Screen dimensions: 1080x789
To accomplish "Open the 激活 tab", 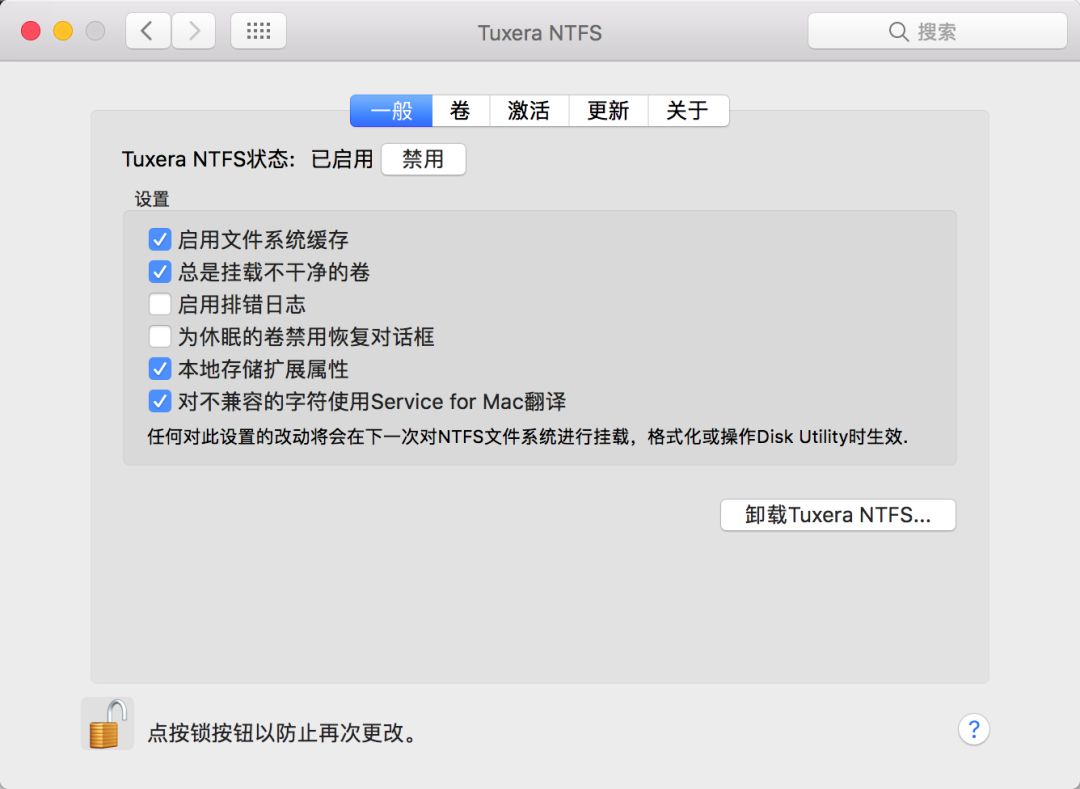I will pyautogui.click(x=529, y=110).
